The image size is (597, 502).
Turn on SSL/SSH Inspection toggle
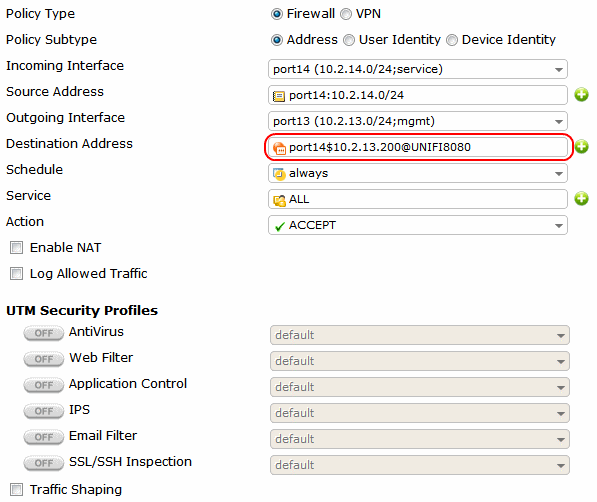pos(43,463)
